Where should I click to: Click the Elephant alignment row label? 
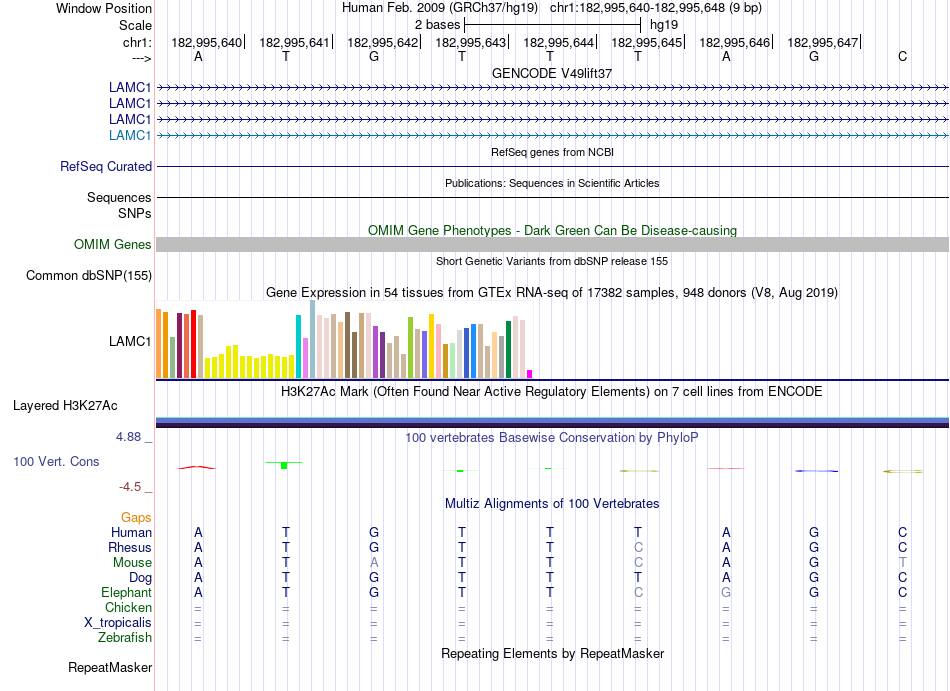(127, 592)
